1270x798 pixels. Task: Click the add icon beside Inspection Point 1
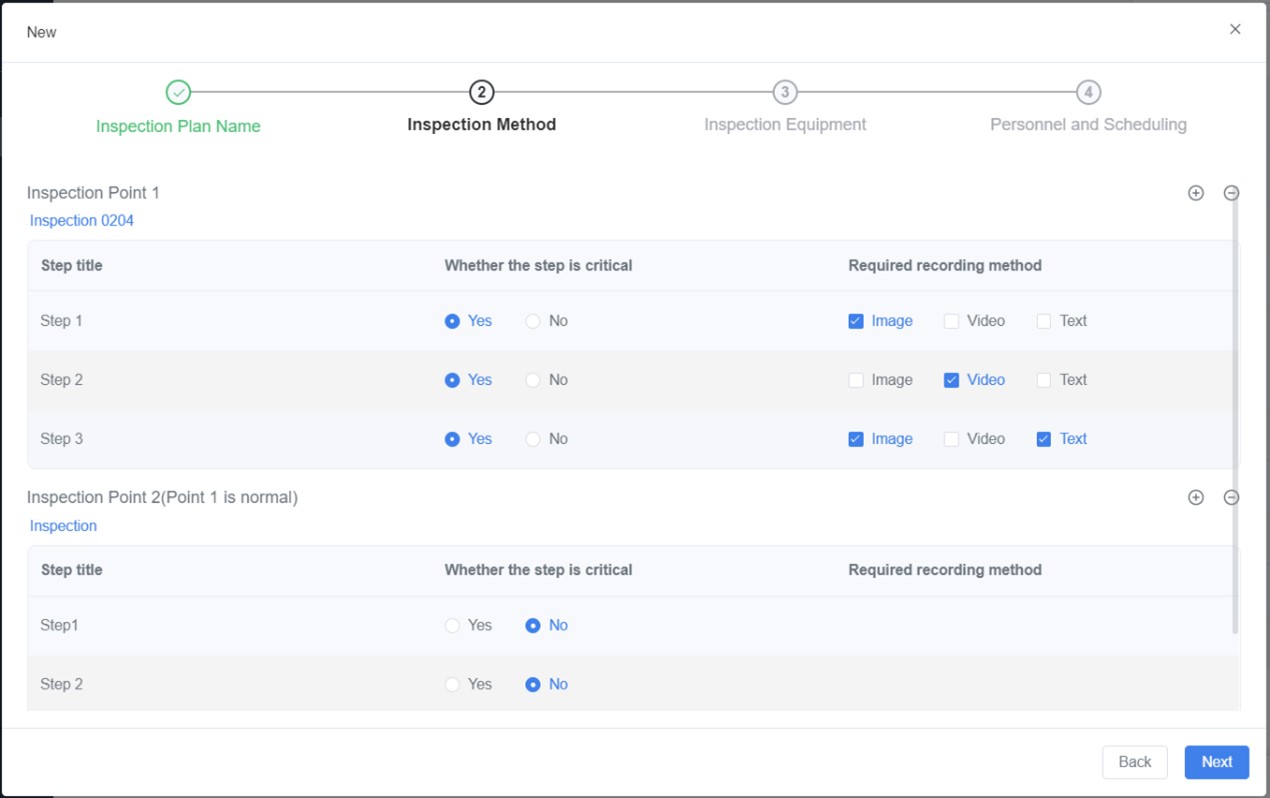coord(1196,192)
